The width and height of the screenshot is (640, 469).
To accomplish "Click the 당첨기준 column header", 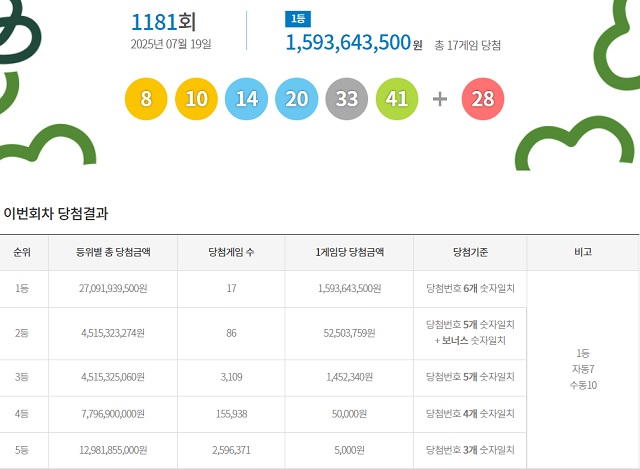I will (470, 252).
